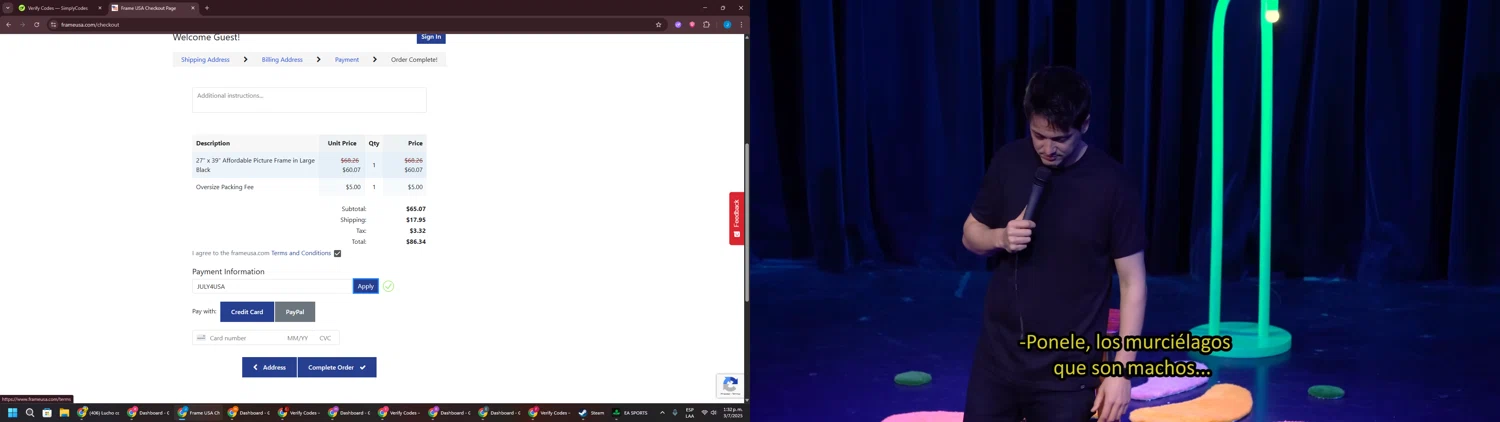The image size is (1500, 422).
Task: Open the red Feedback side tab
Action: [x=736, y=218]
